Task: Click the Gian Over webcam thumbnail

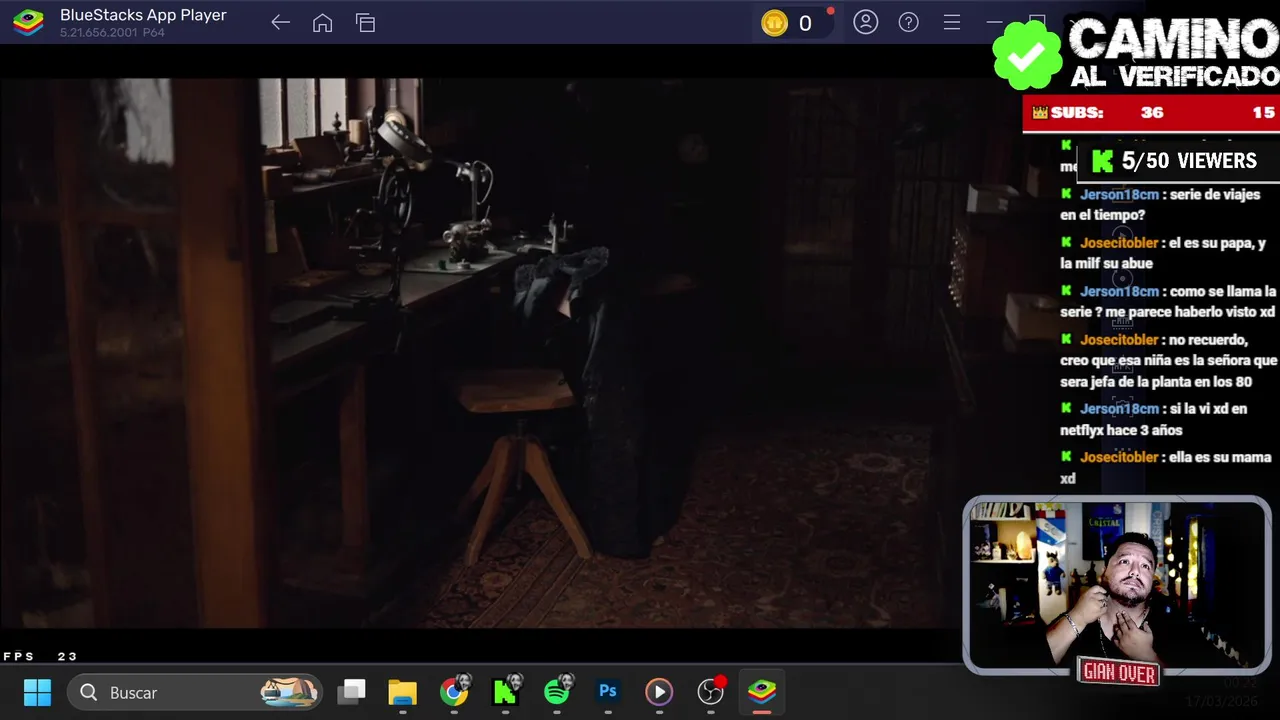Action: point(1117,586)
